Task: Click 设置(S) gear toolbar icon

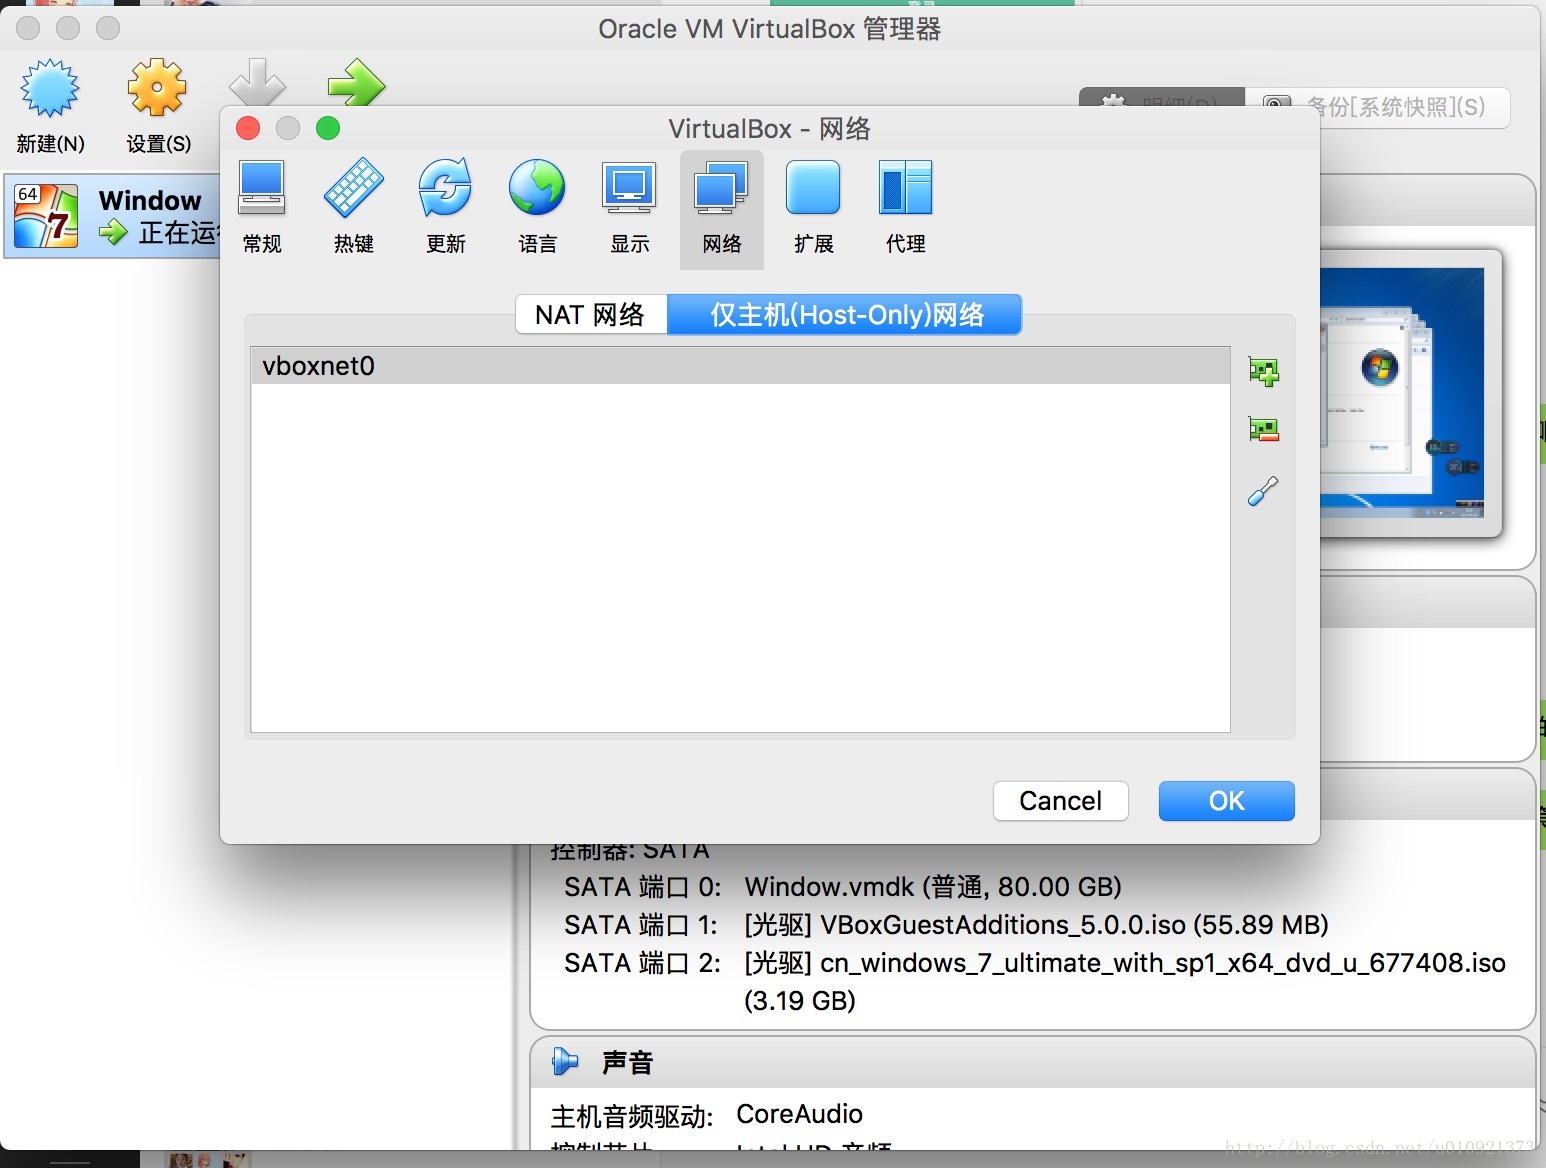Action: (158, 107)
